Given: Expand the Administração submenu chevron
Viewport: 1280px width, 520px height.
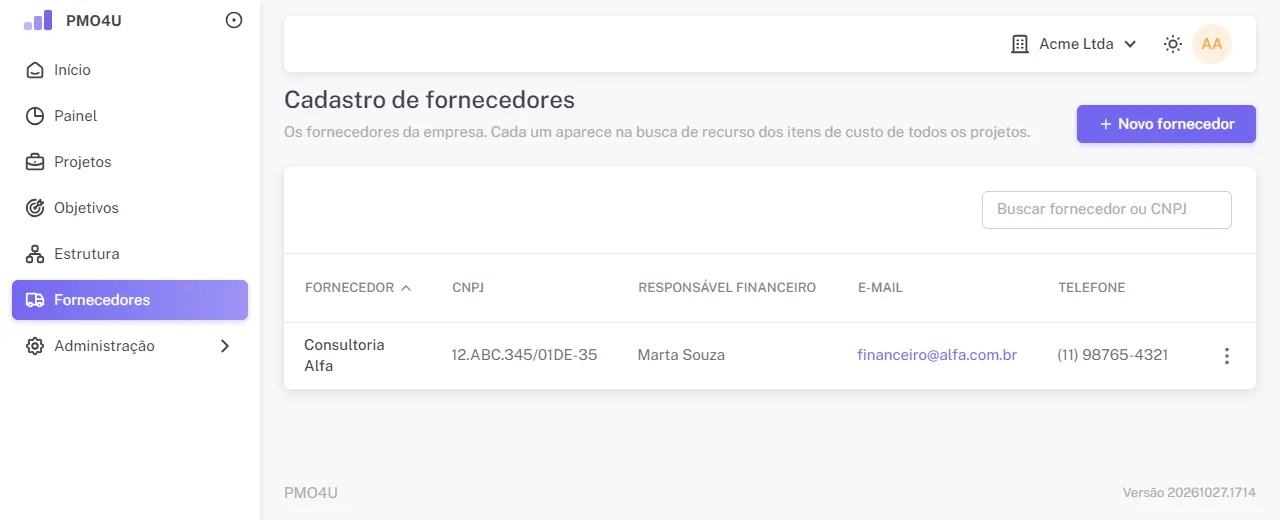Looking at the screenshot, I should click(x=225, y=346).
